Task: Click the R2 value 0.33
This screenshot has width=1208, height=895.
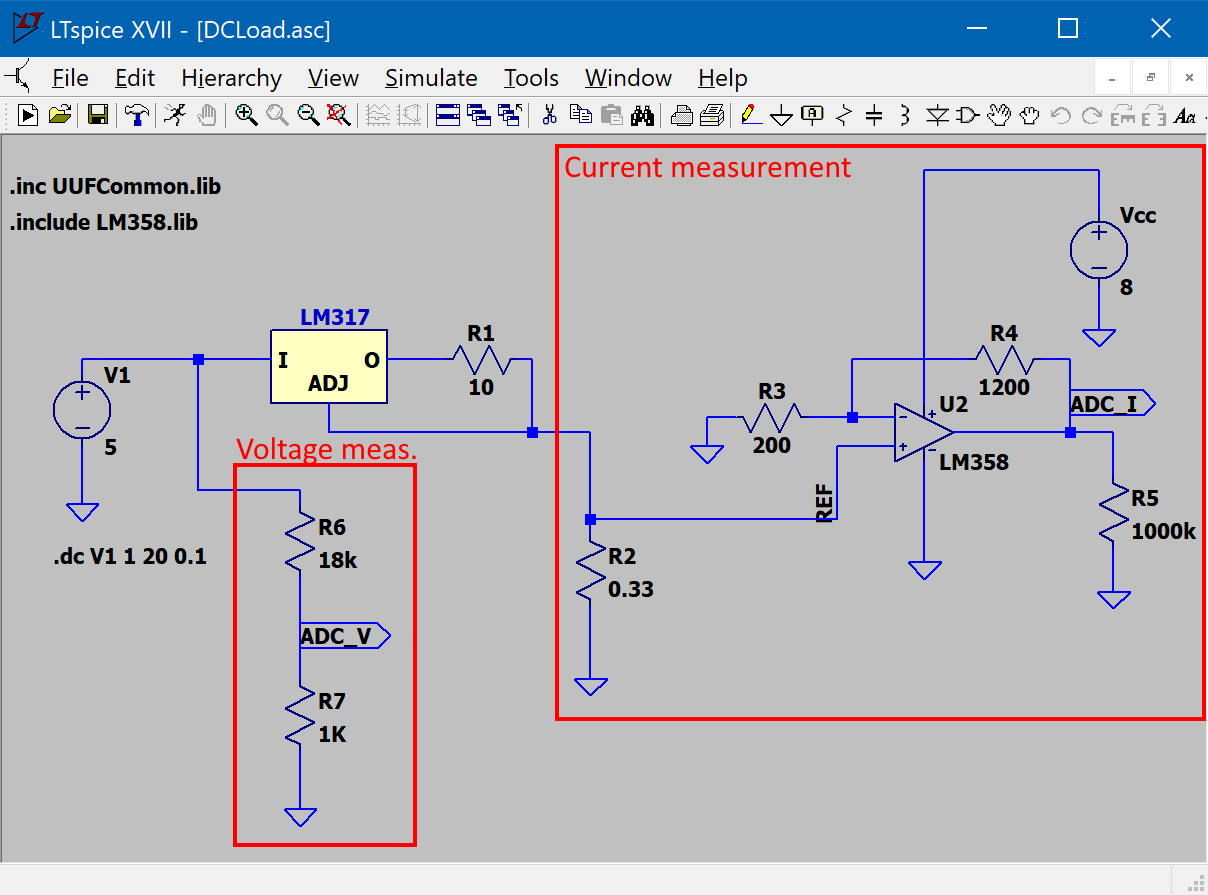Action: click(631, 589)
